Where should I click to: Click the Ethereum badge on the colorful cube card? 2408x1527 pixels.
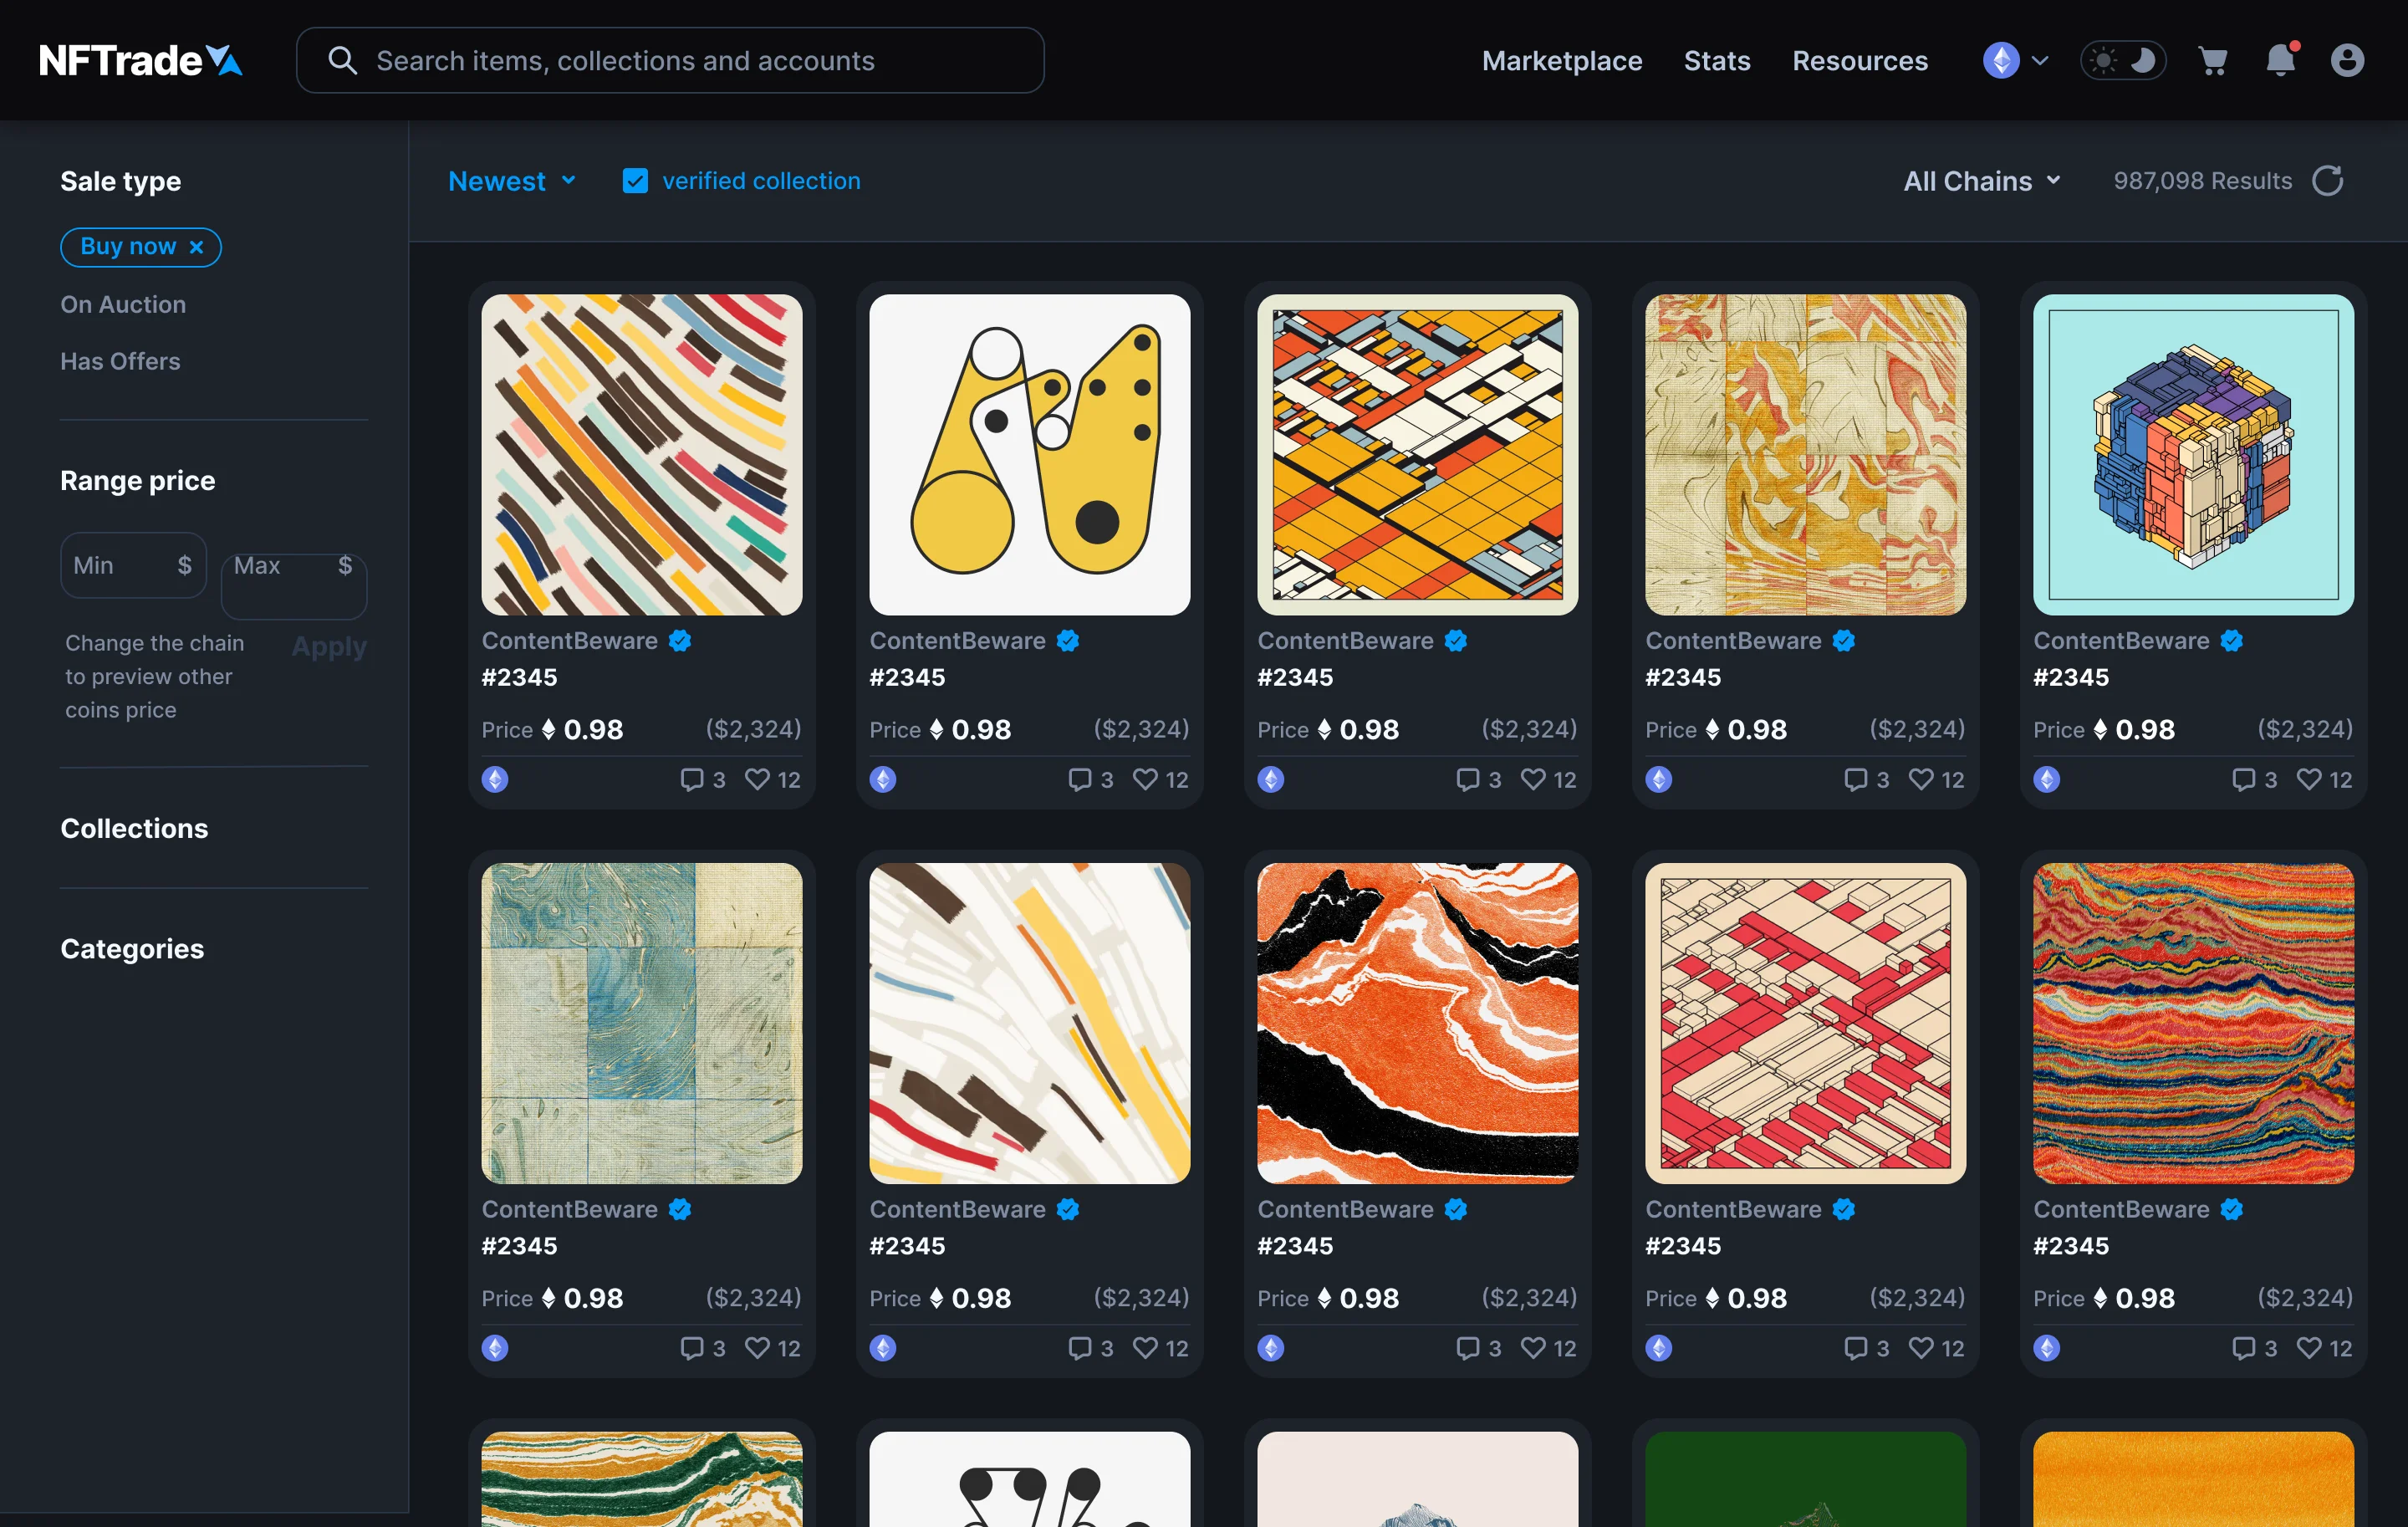click(x=2047, y=779)
